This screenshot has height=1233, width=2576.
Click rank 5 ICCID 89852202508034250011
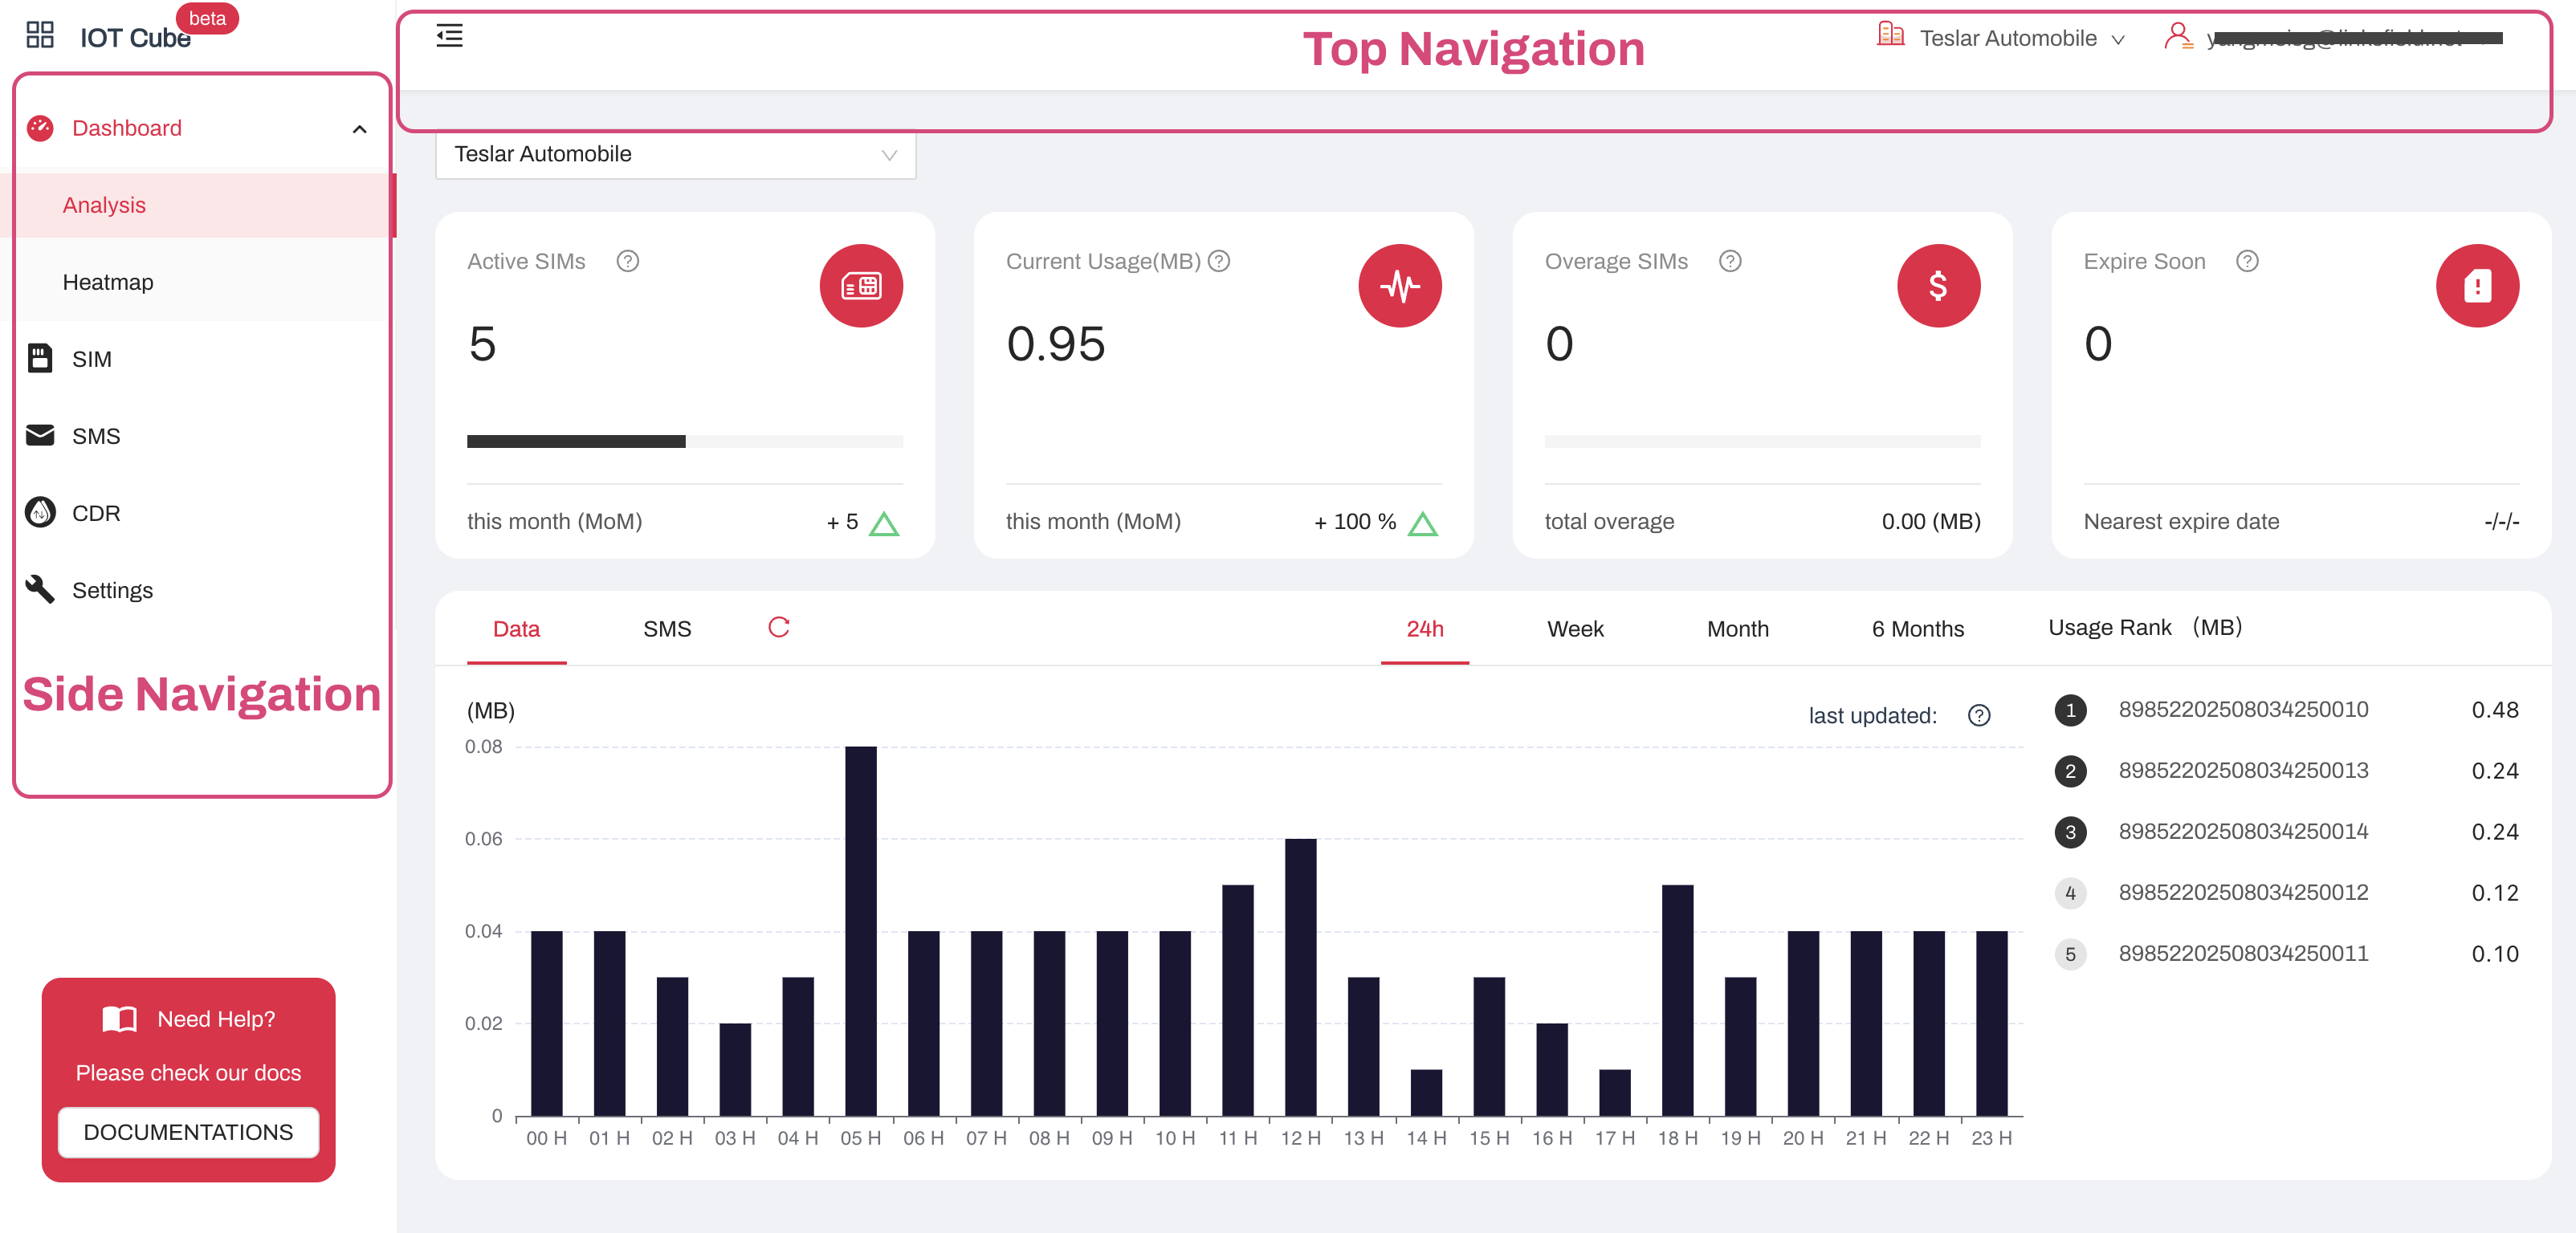tap(2243, 954)
